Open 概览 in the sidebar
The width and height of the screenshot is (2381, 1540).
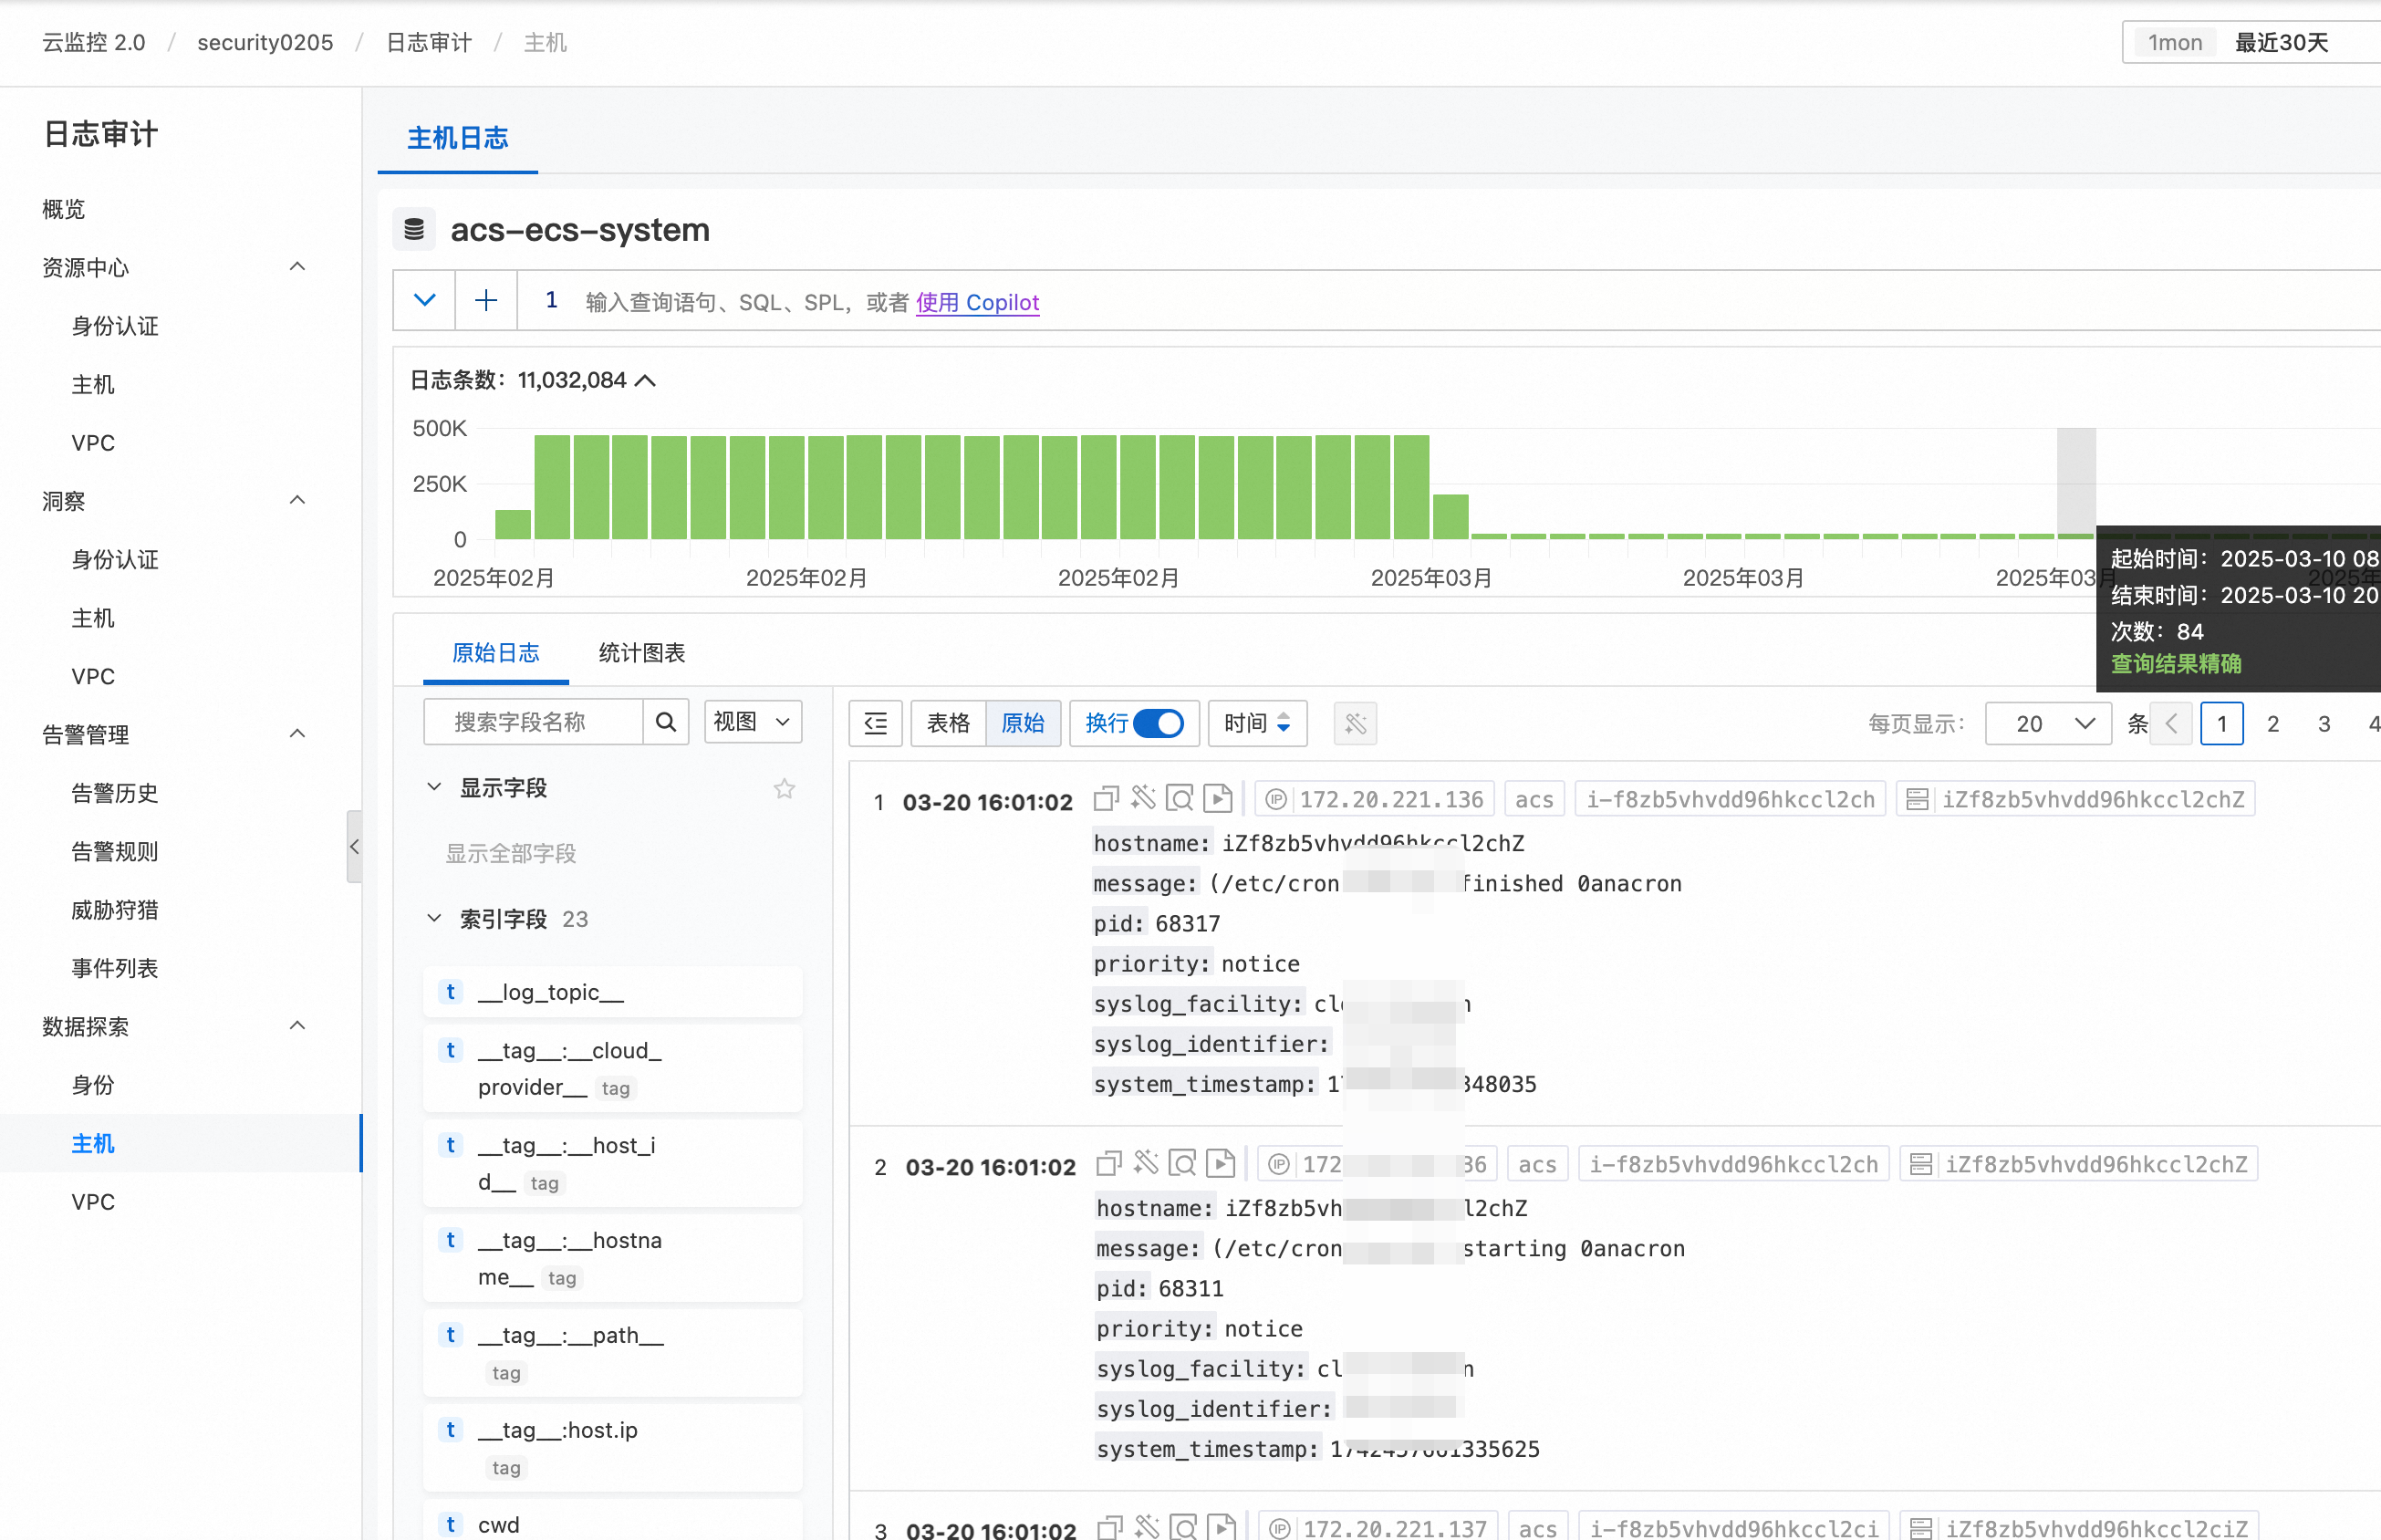[64, 209]
